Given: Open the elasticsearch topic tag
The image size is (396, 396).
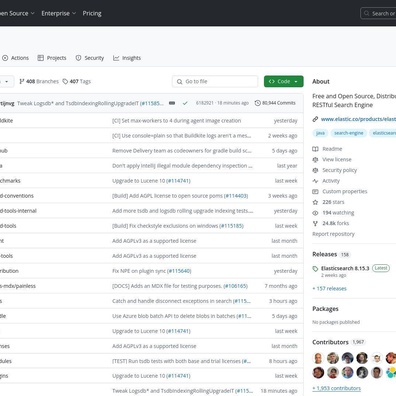Looking at the screenshot, I should point(383,133).
